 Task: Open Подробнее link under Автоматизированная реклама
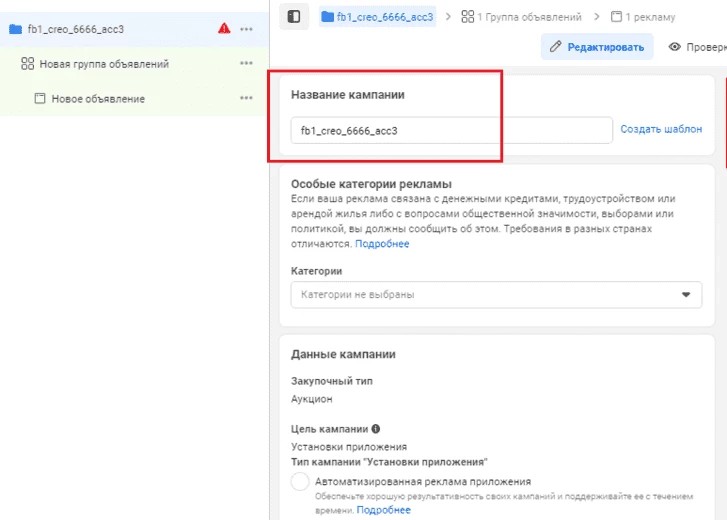[x=383, y=510]
